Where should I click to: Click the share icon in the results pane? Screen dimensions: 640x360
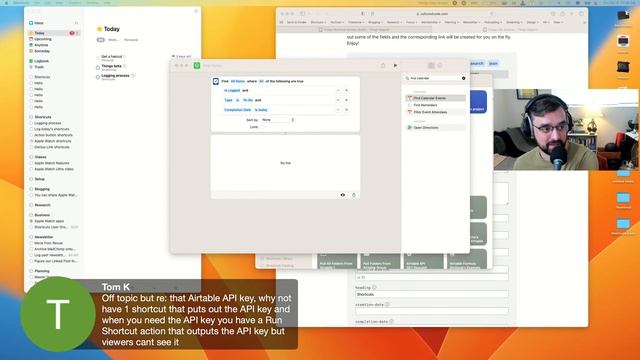coord(353,195)
